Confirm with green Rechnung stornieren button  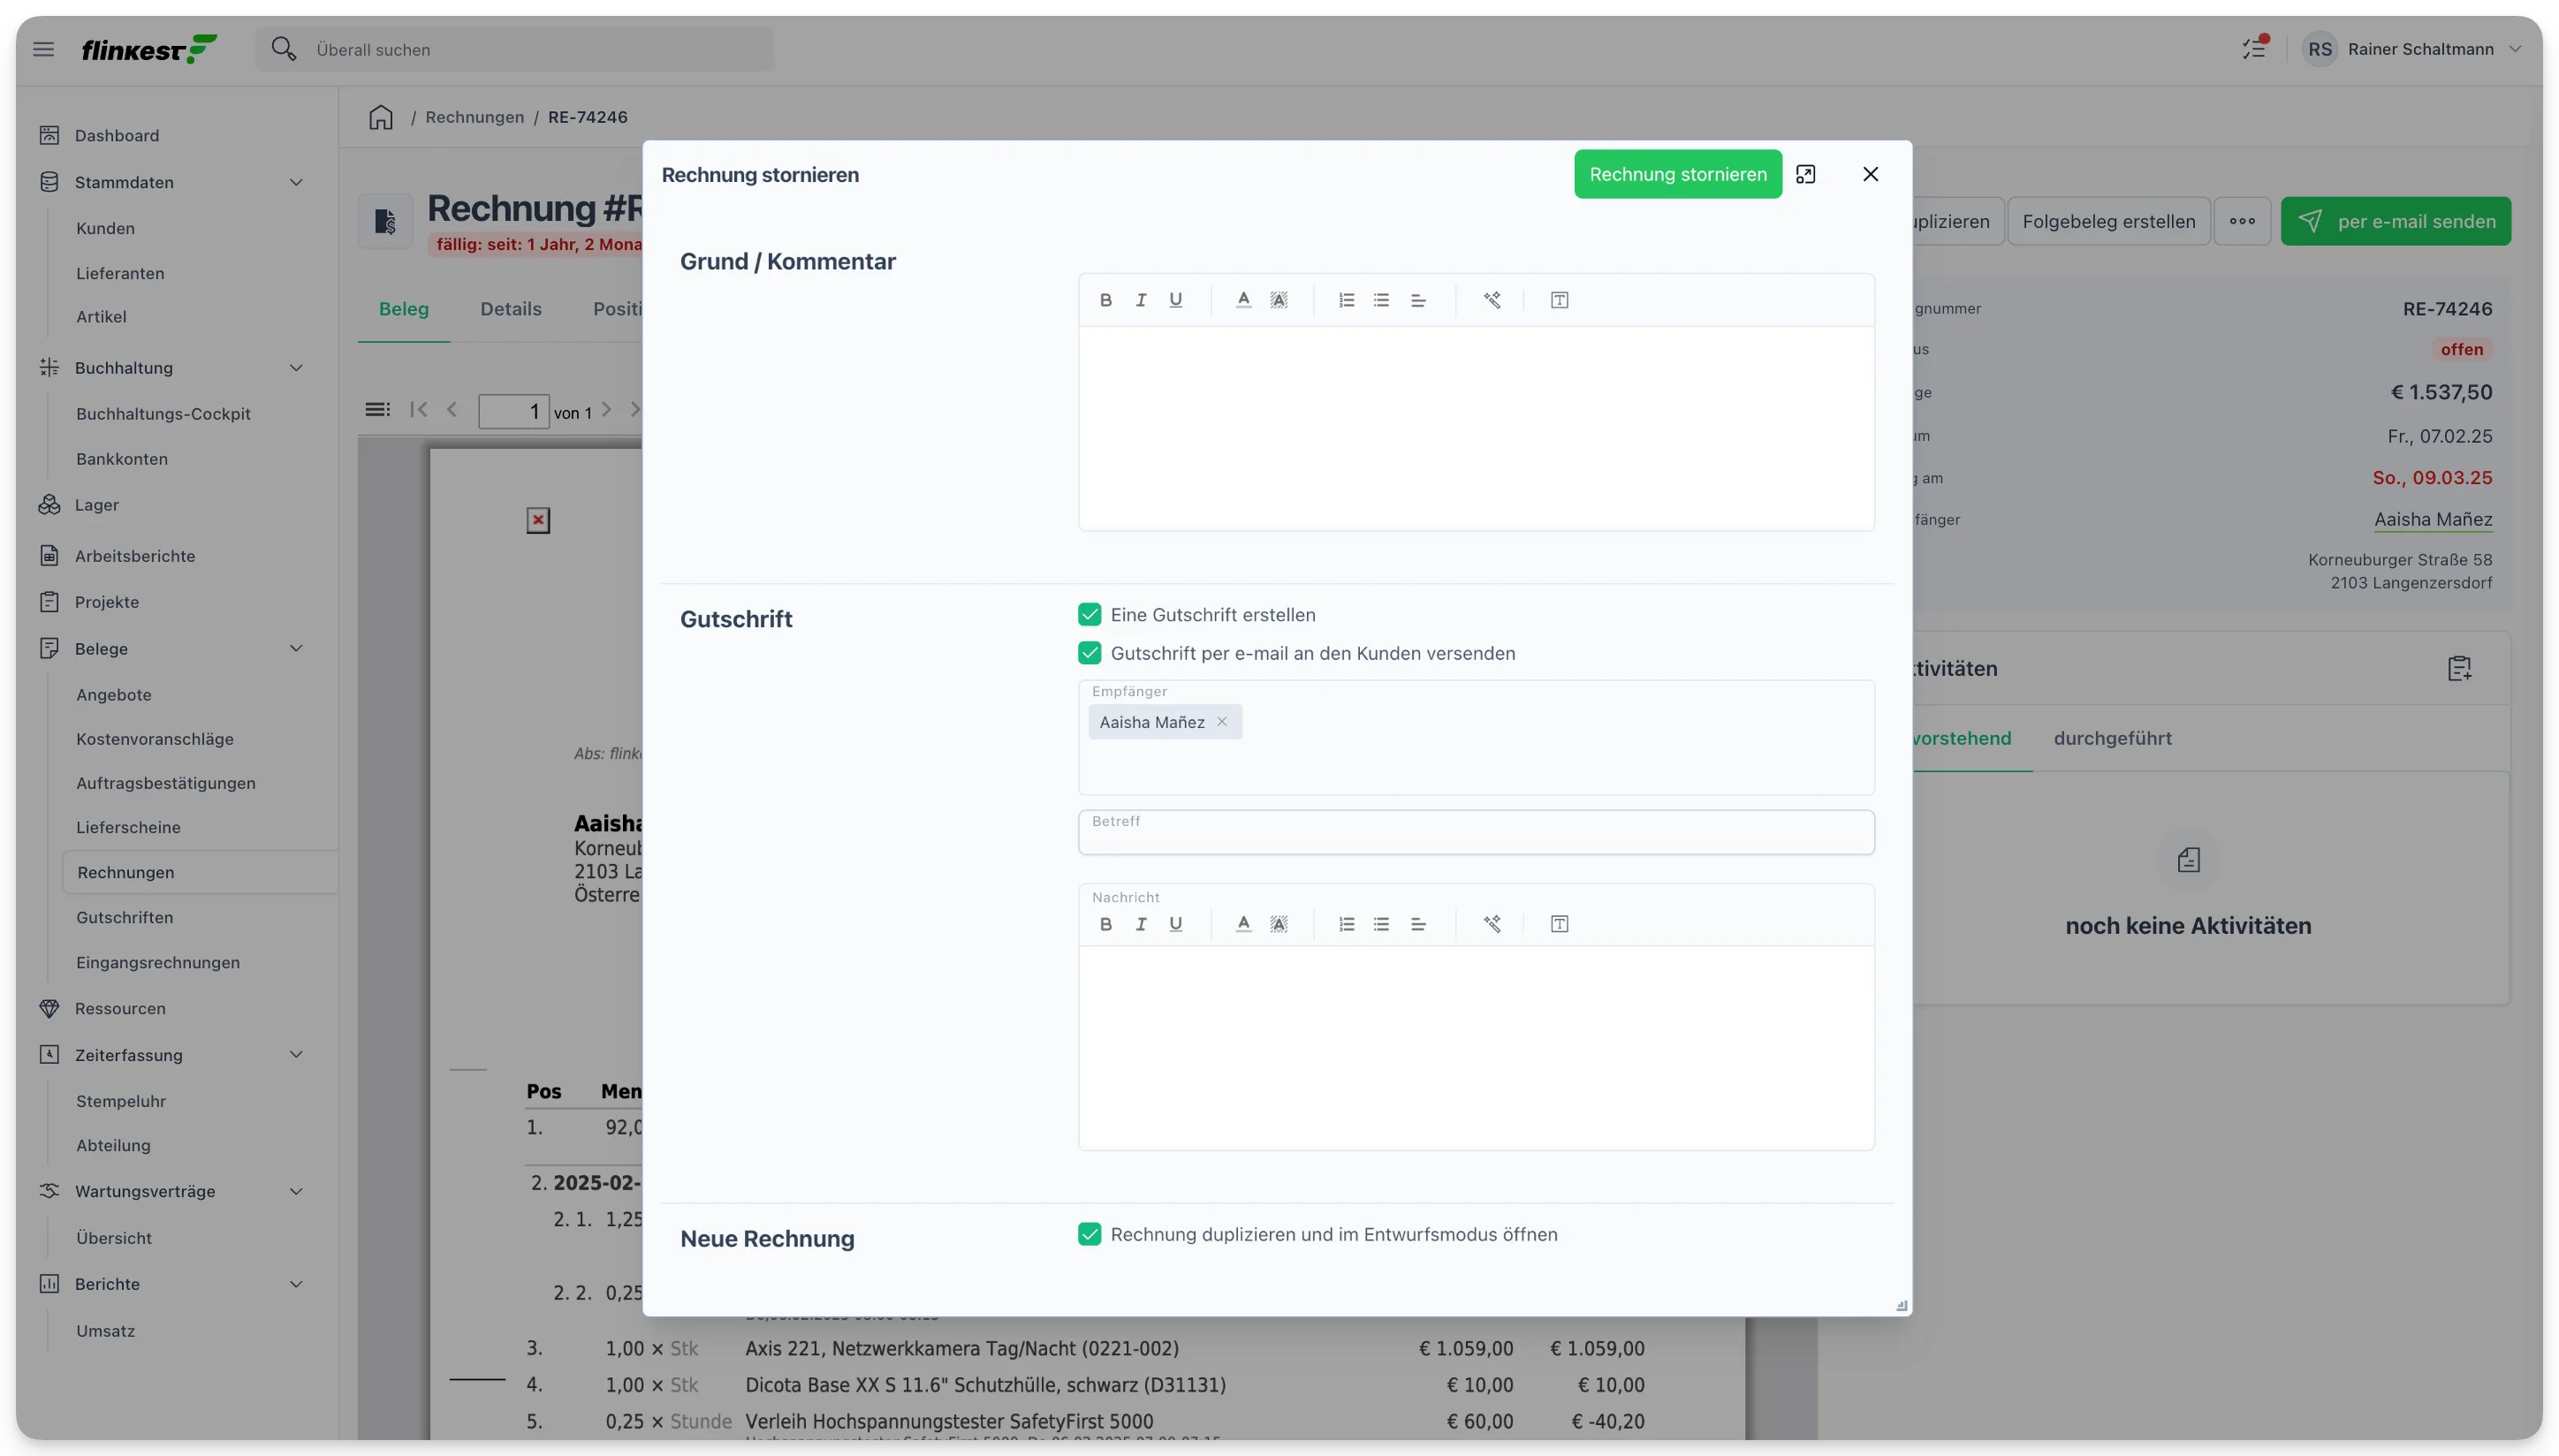pyautogui.click(x=1677, y=174)
